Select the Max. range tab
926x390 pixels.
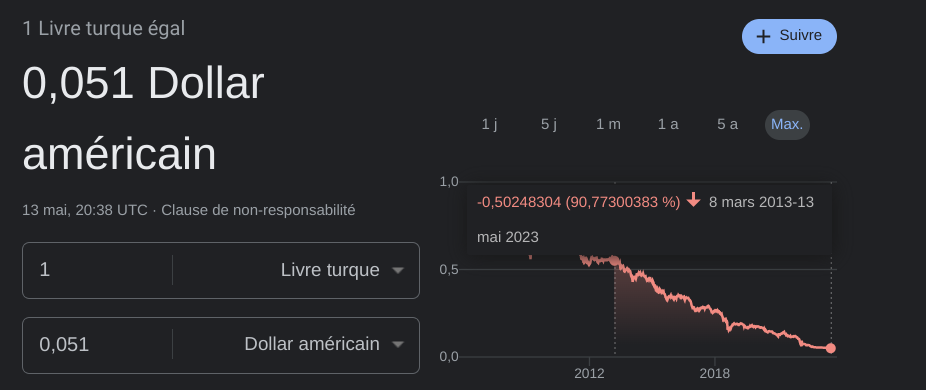tap(787, 125)
